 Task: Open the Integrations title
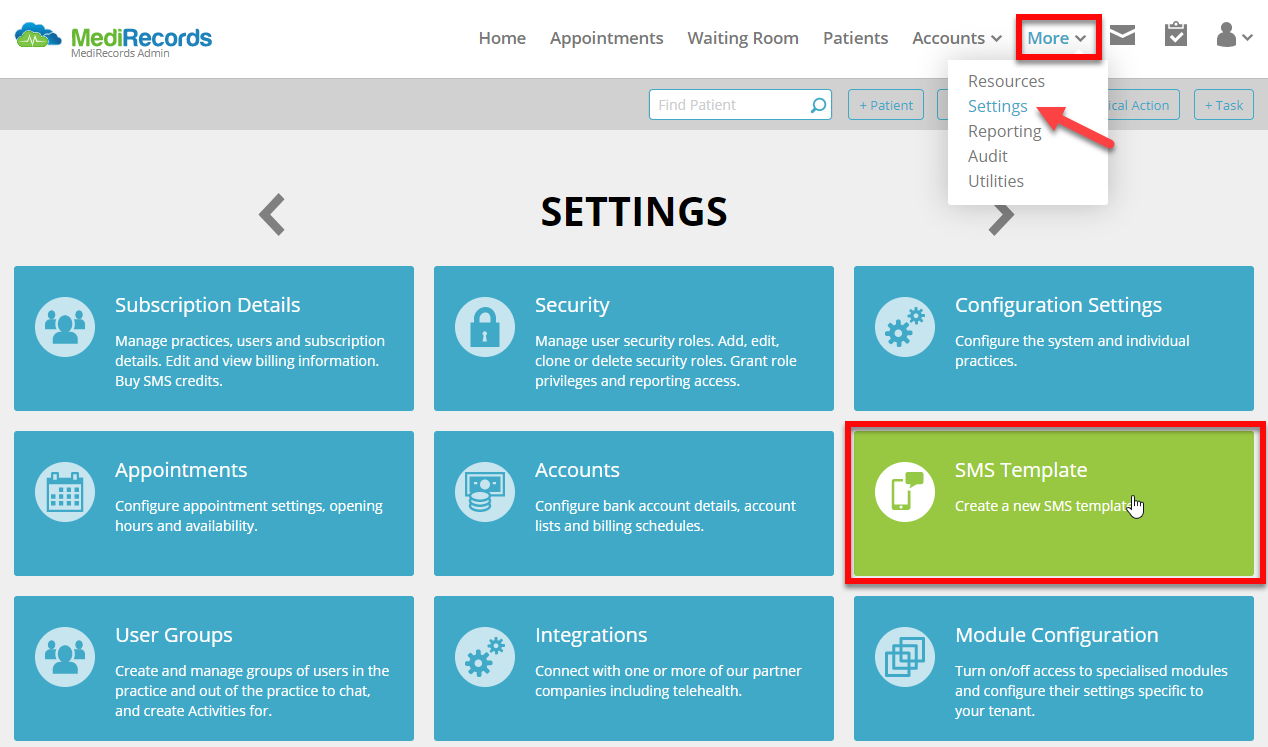point(591,635)
